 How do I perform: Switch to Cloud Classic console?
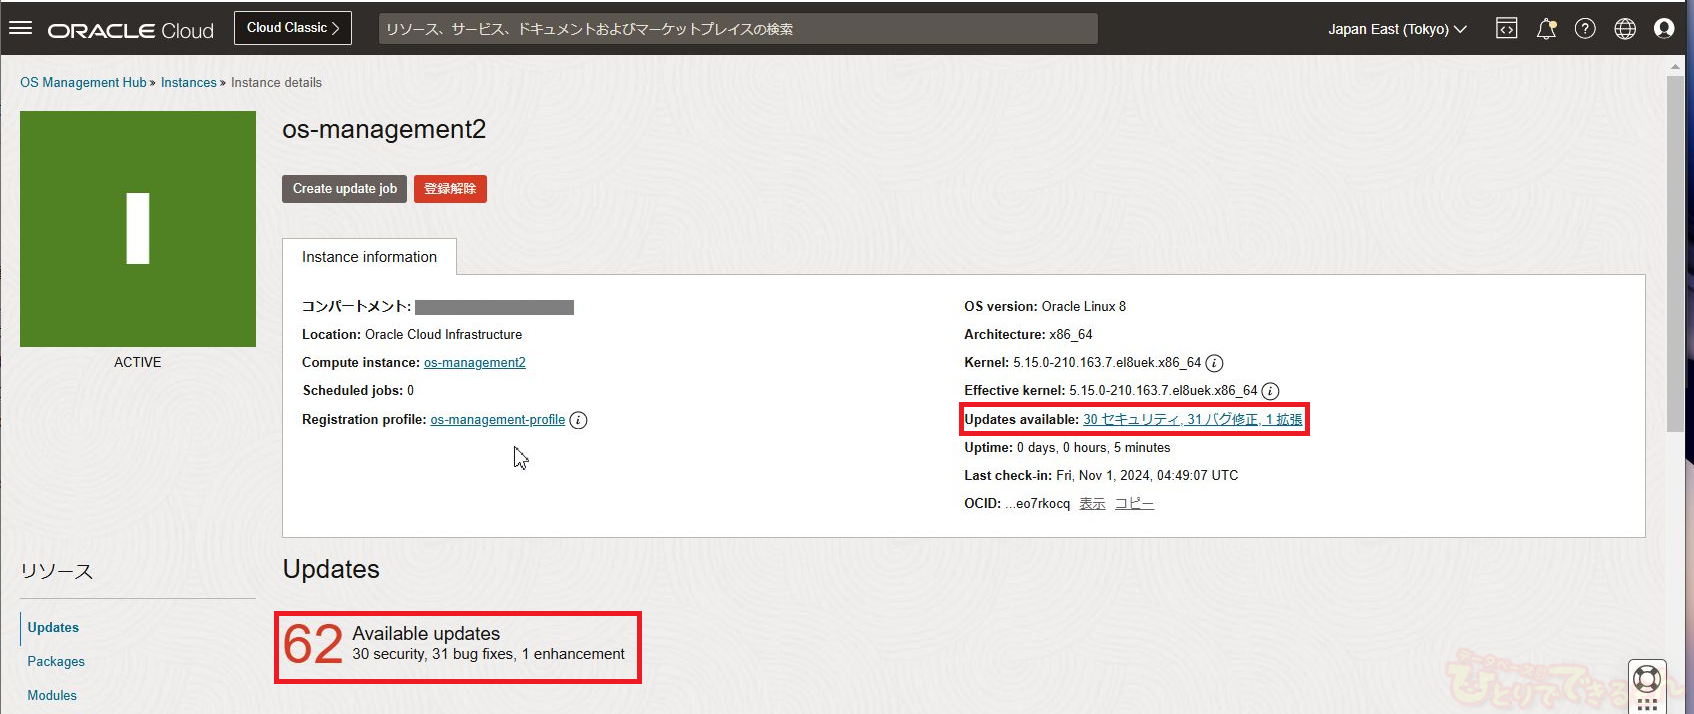[x=293, y=28]
